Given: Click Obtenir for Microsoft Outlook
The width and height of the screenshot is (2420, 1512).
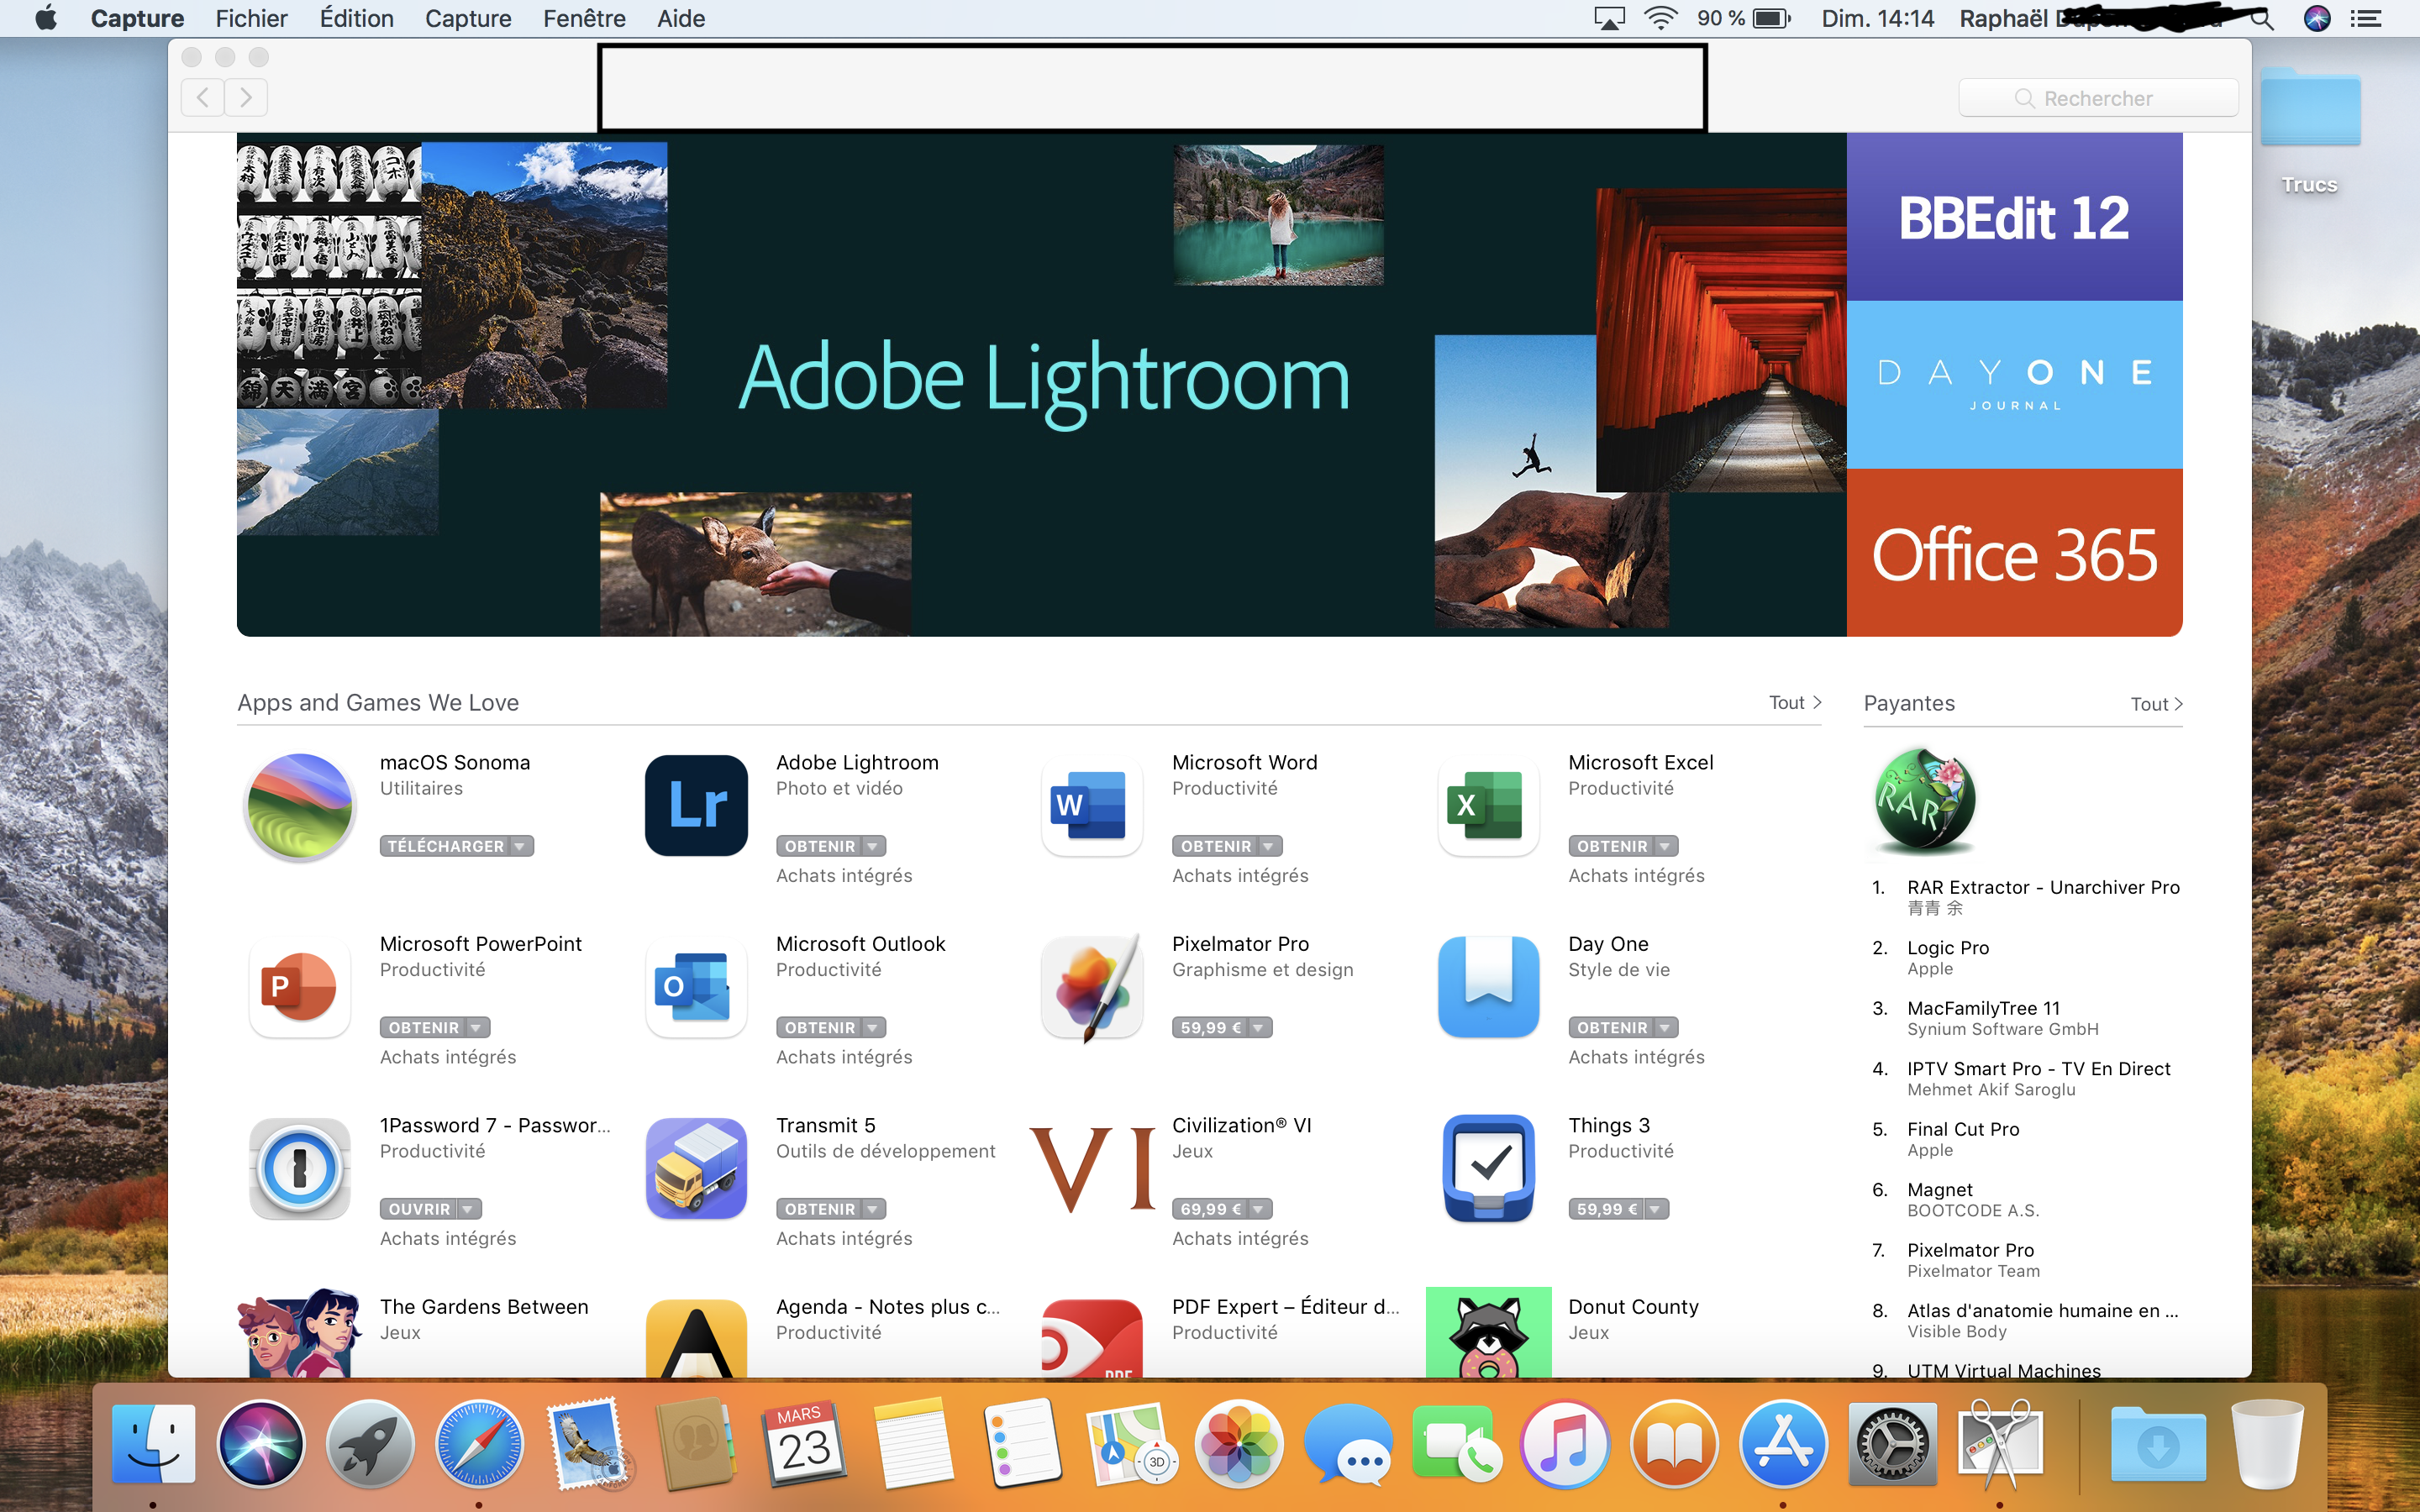Looking at the screenshot, I should [x=819, y=1028].
